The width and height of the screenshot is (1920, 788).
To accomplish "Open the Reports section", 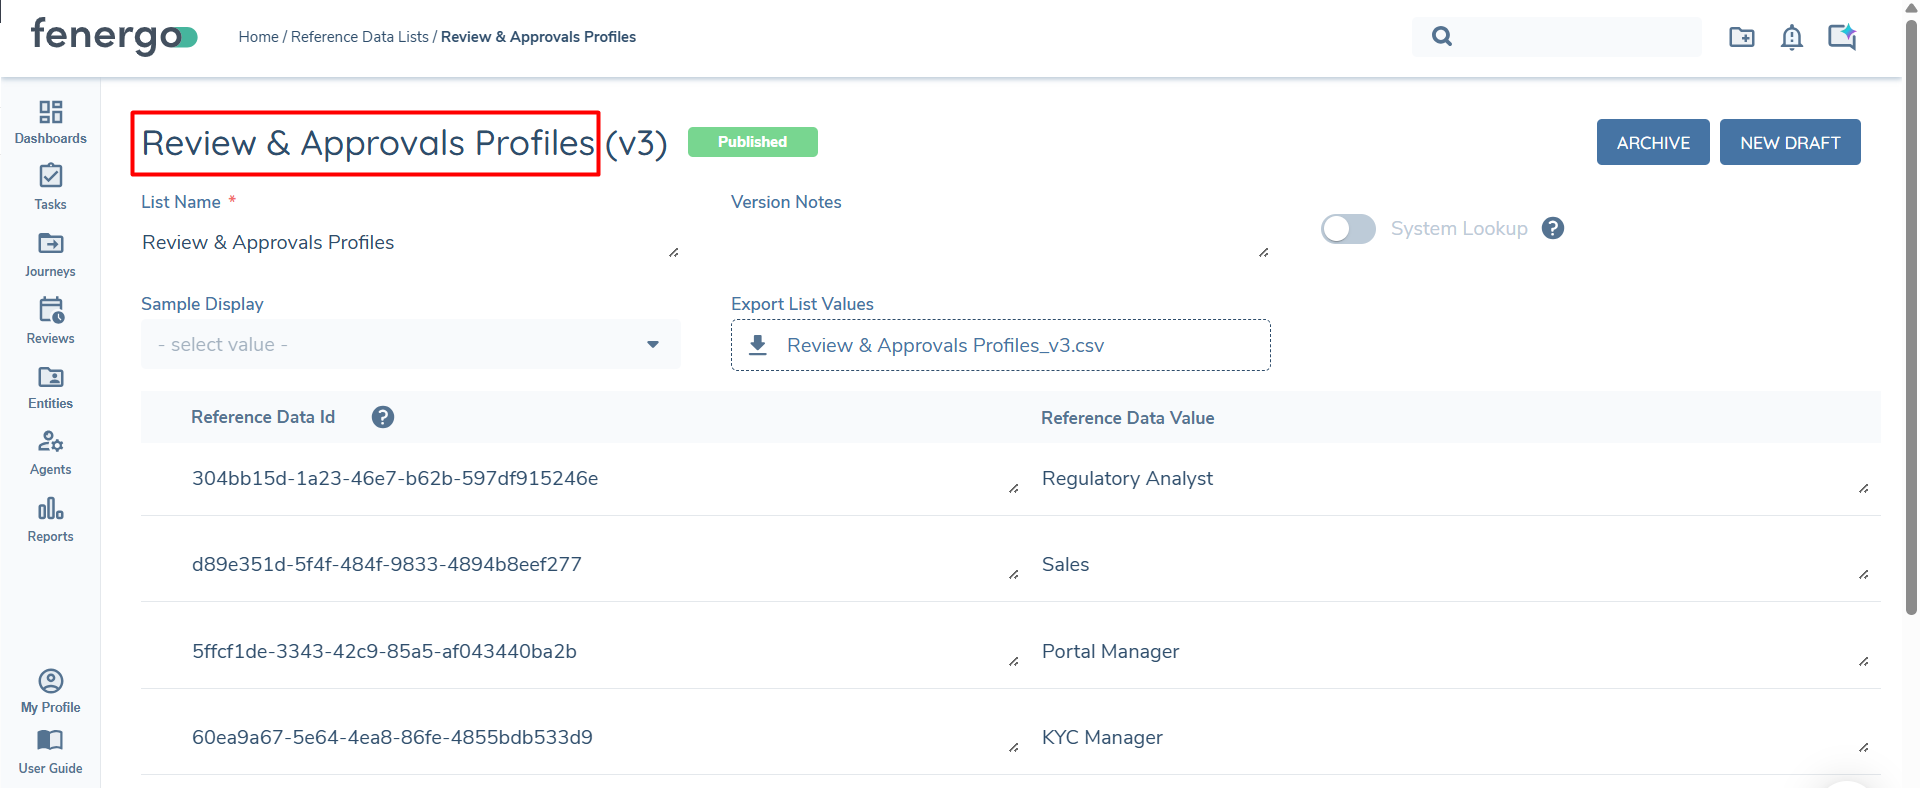I will pos(50,519).
